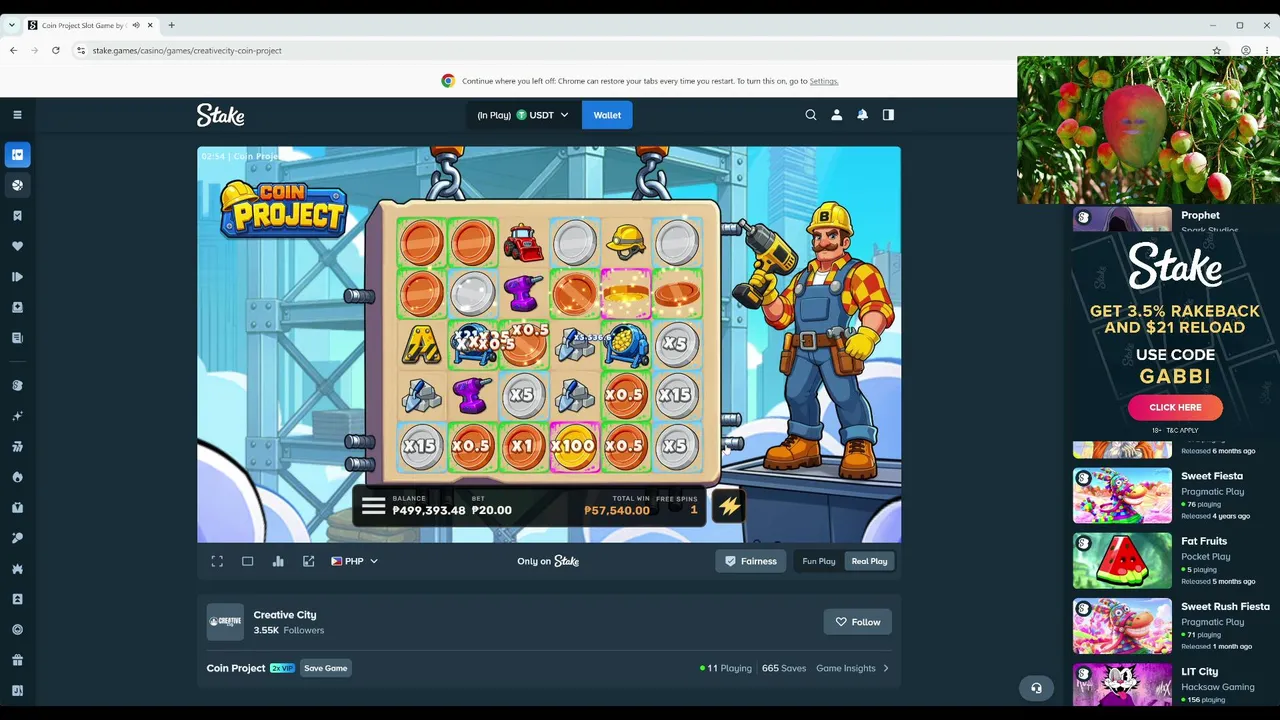Open Fat Fruits game thumbnail

pos(1122,561)
